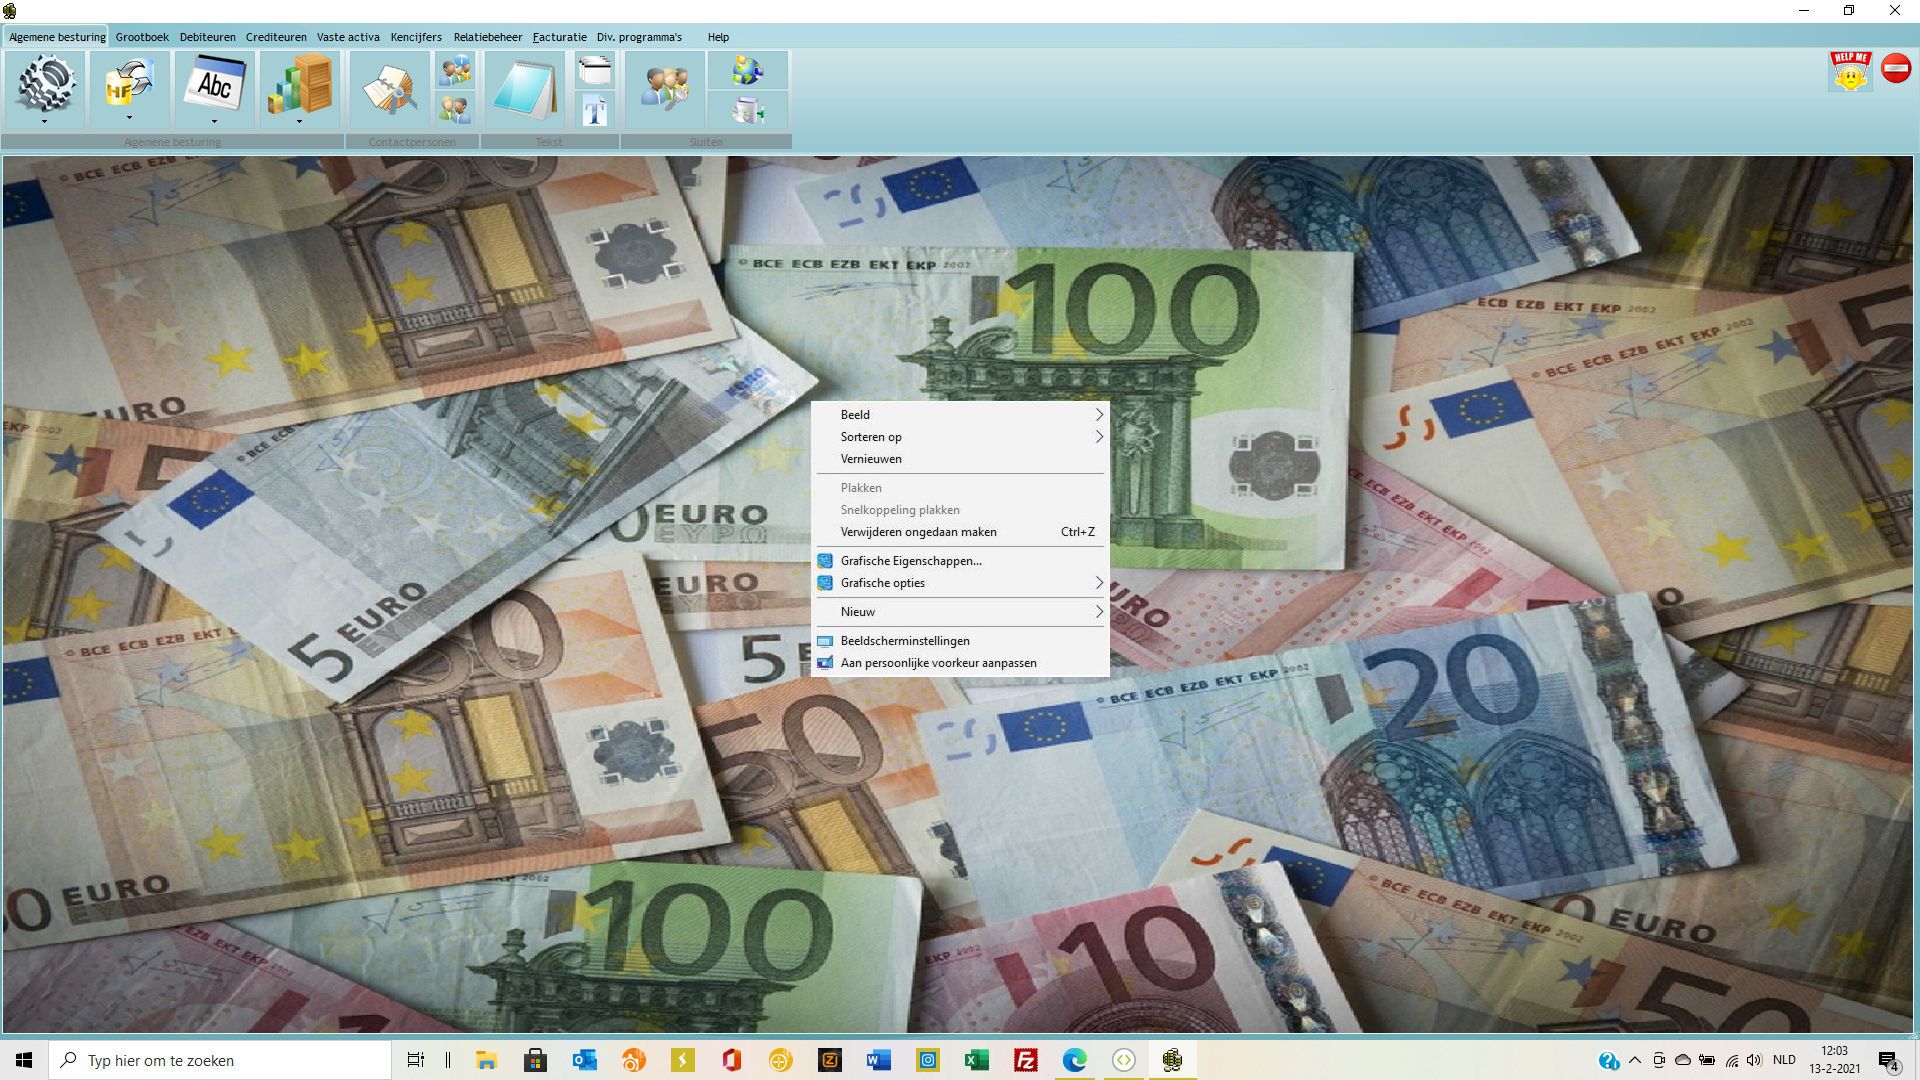Open File Explorer from the taskbar
1920x1080 pixels.
[x=486, y=1060]
